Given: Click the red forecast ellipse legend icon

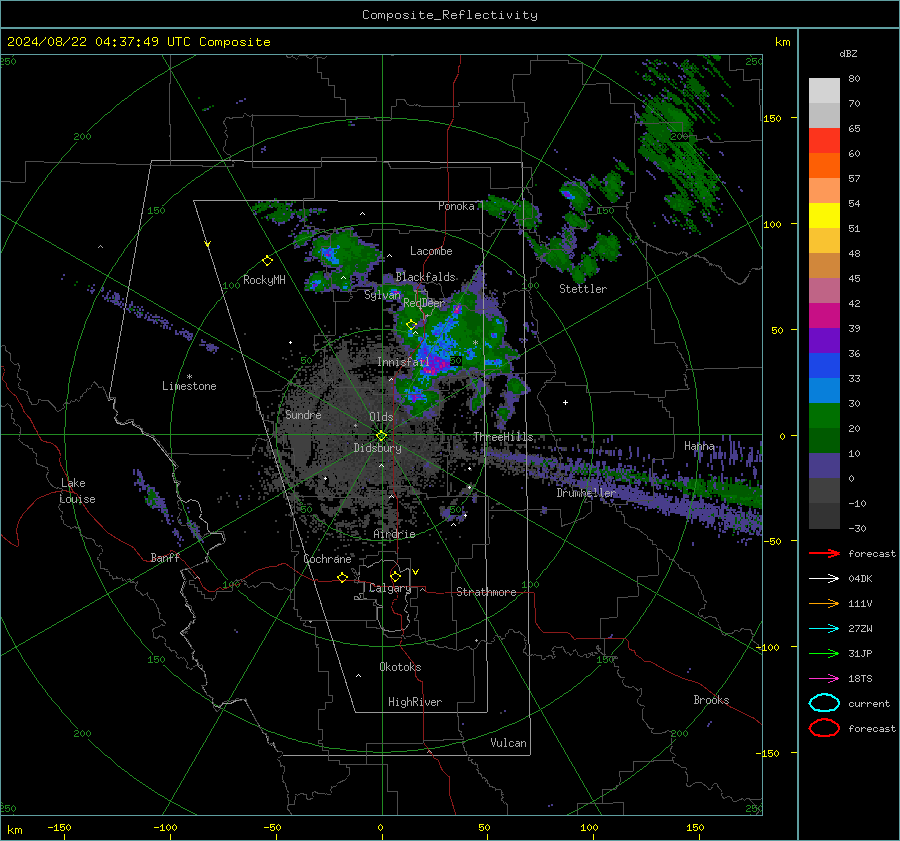Looking at the screenshot, I should (x=824, y=728).
